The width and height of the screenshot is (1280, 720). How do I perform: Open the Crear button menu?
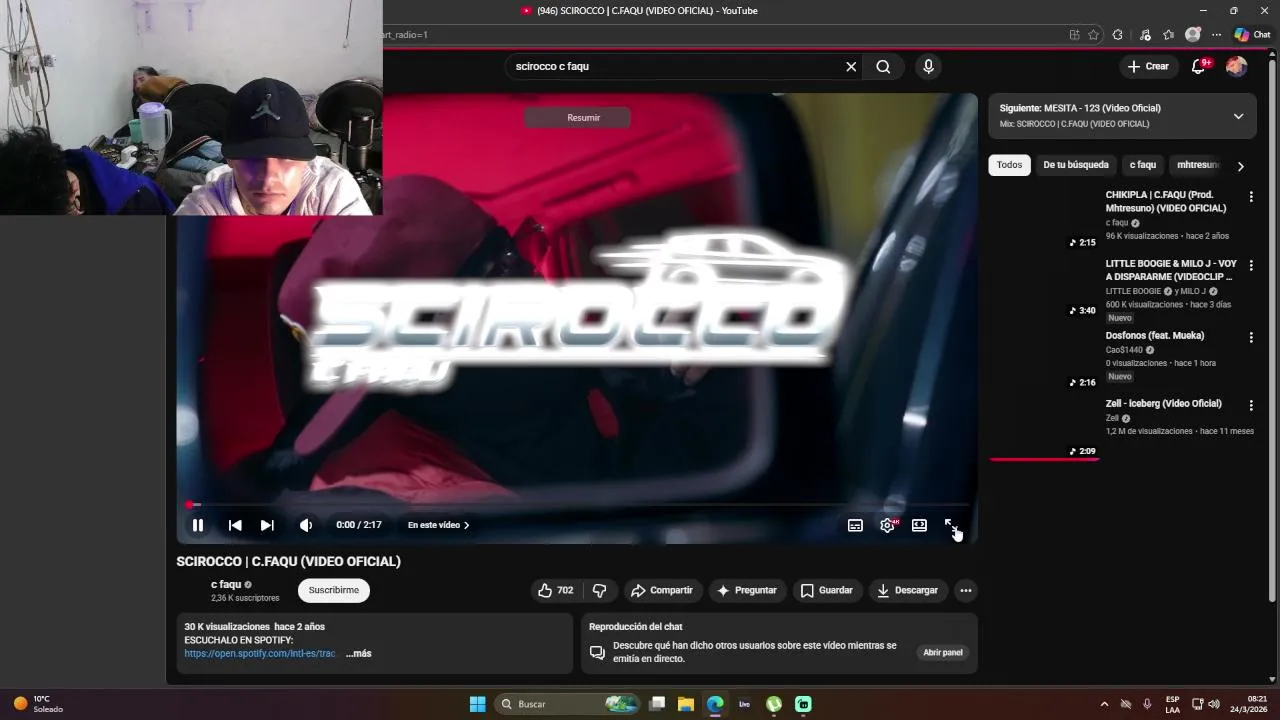pyautogui.click(x=1147, y=67)
